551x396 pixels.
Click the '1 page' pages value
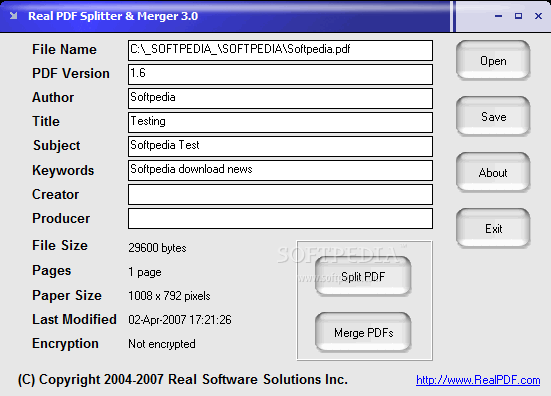(x=145, y=272)
